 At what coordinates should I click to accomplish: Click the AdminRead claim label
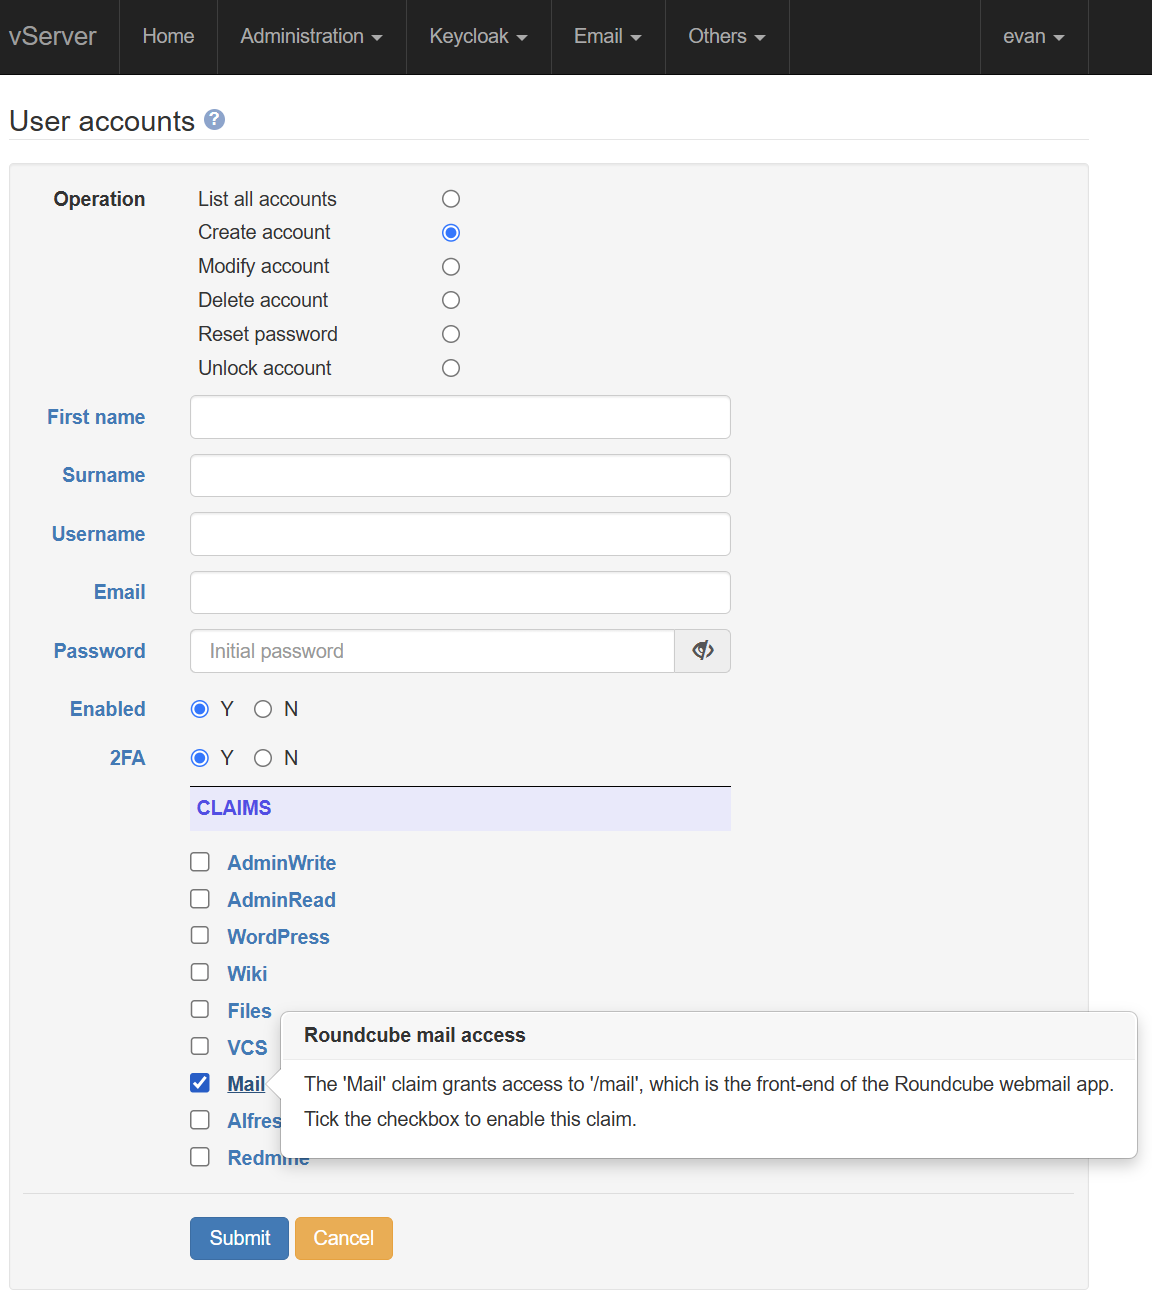coord(281,900)
